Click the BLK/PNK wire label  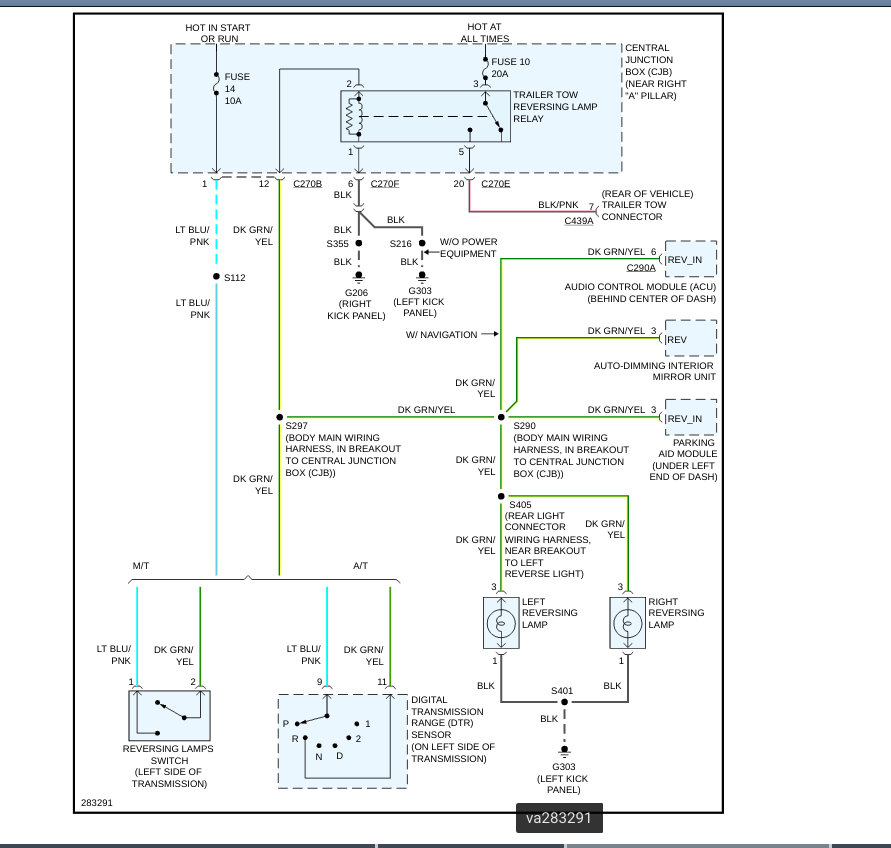click(x=558, y=205)
